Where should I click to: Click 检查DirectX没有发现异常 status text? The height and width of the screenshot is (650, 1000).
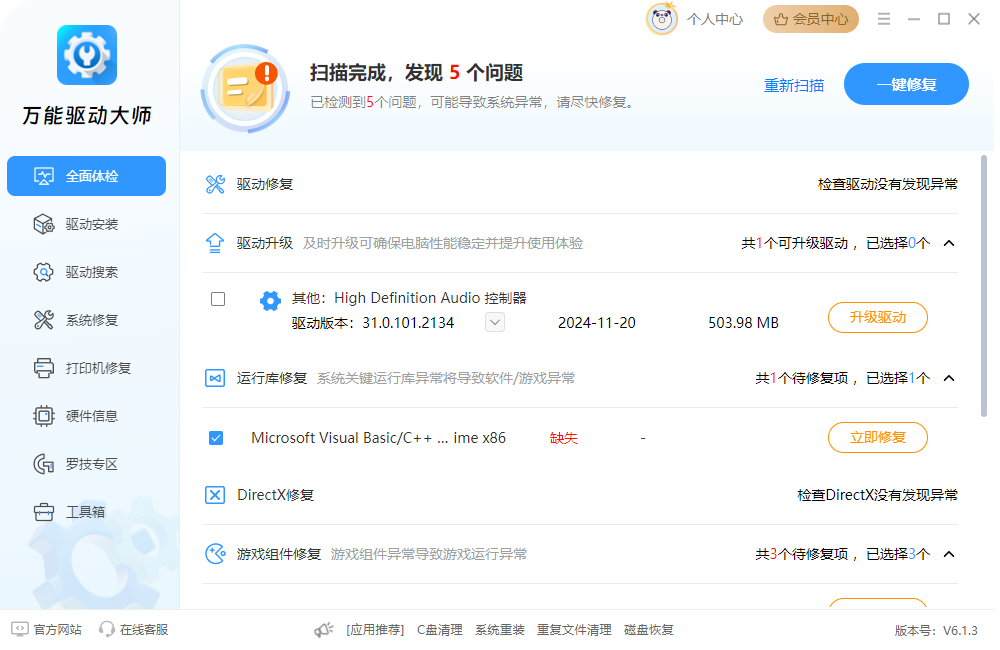[878, 496]
